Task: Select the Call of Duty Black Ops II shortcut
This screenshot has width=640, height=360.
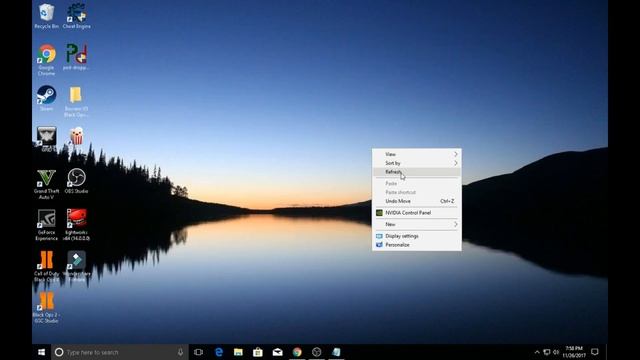Action: tap(47, 266)
